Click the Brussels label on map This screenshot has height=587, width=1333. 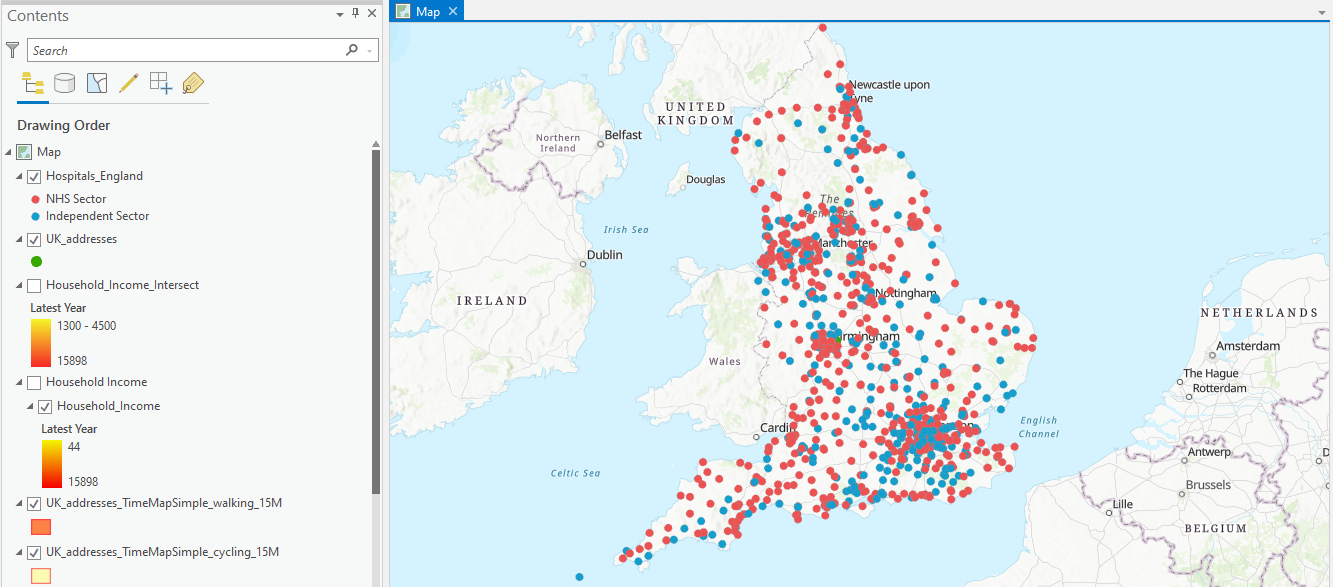point(1208,485)
